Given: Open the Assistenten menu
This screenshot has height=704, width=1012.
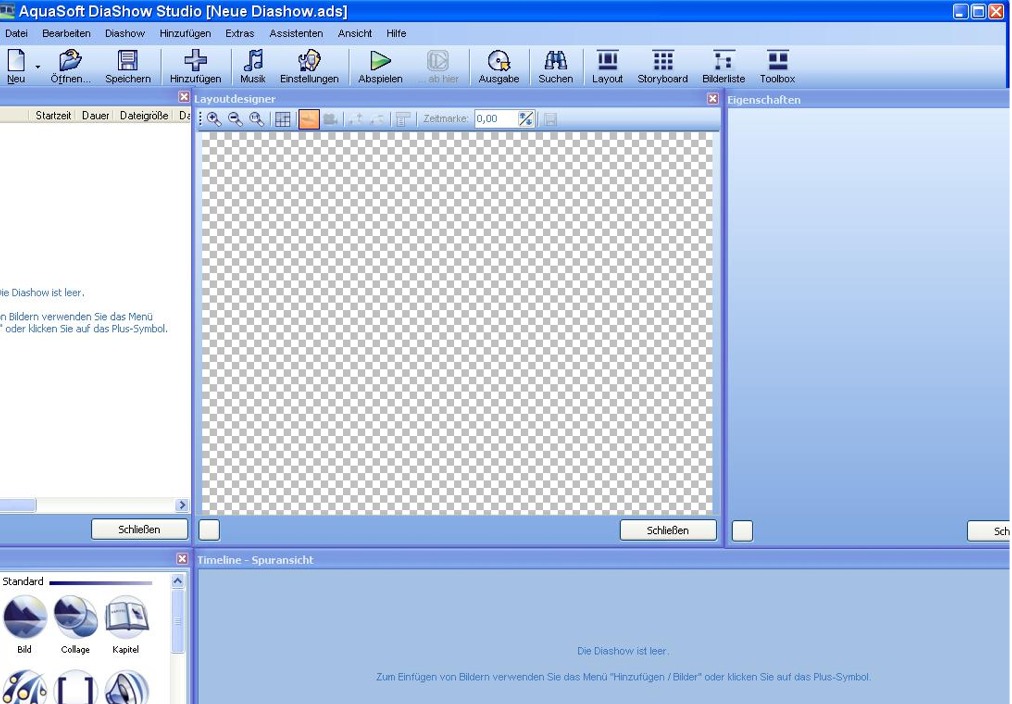Looking at the screenshot, I should tap(296, 33).
